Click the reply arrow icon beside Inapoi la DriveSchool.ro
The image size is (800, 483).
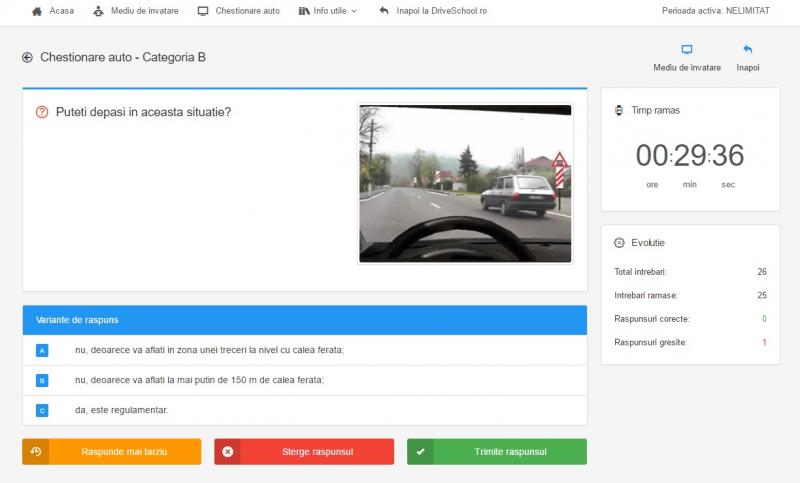(x=384, y=11)
